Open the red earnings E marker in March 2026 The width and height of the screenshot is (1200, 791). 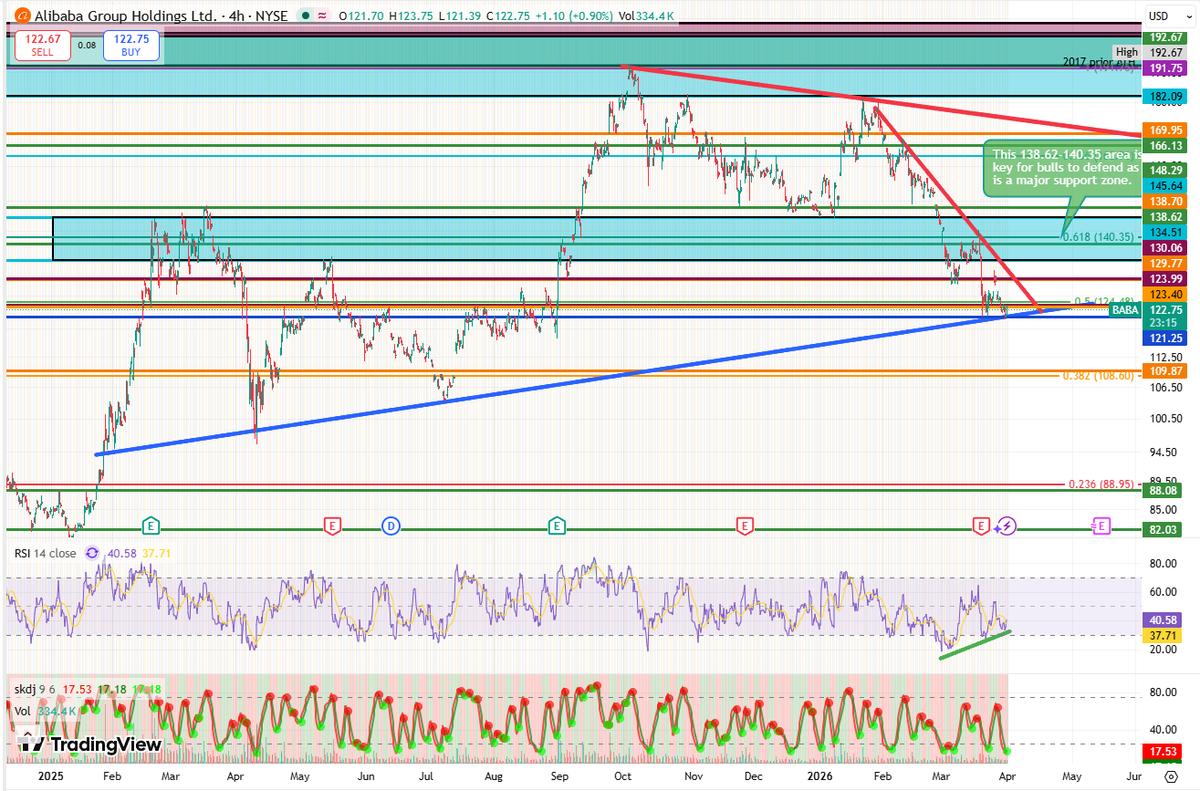coord(981,525)
